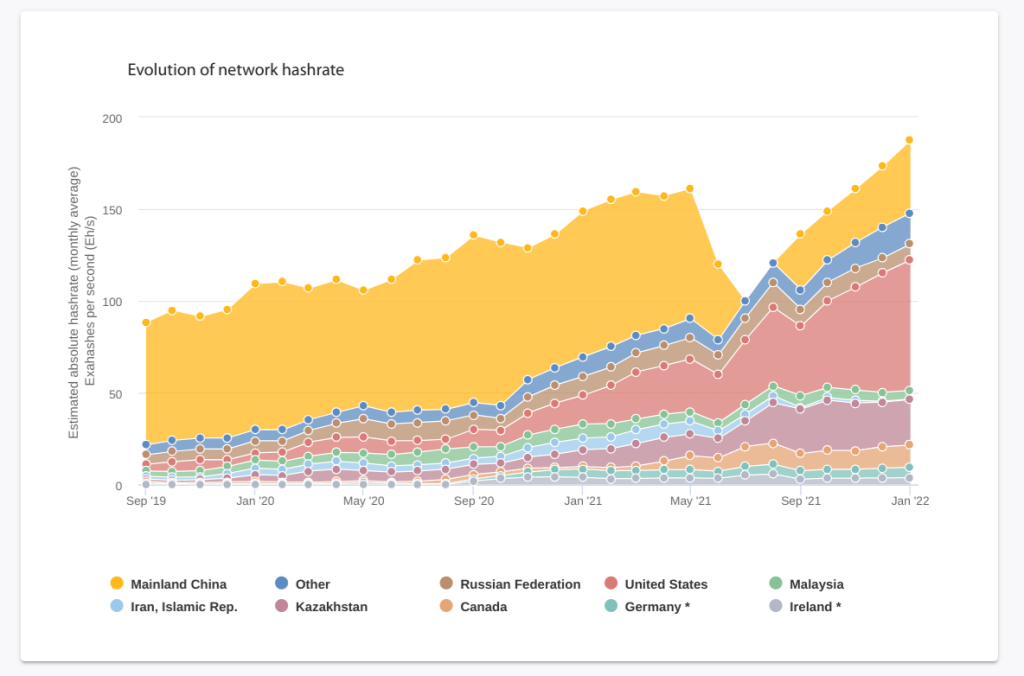The image size is (1024, 676).
Task: Click Mainland China peak point at May '21
Action: tap(690, 189)
